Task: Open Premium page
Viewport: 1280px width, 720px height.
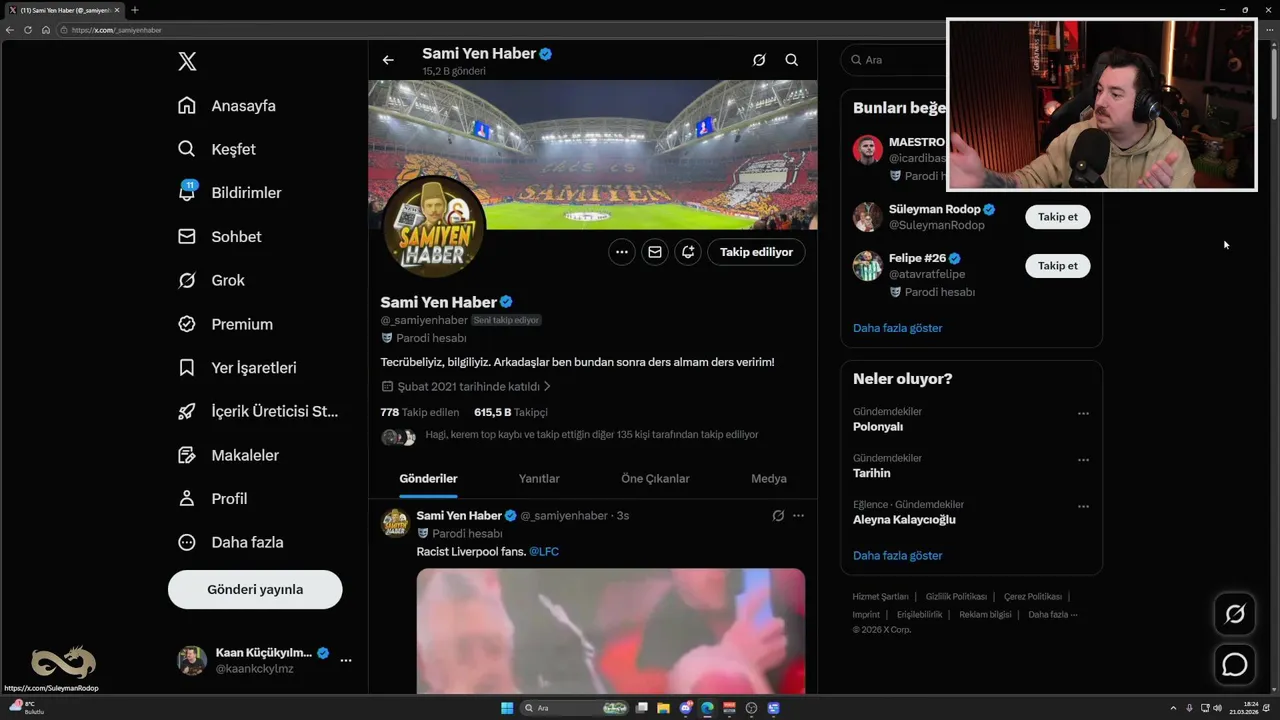Action: click(x=225, y=324)
